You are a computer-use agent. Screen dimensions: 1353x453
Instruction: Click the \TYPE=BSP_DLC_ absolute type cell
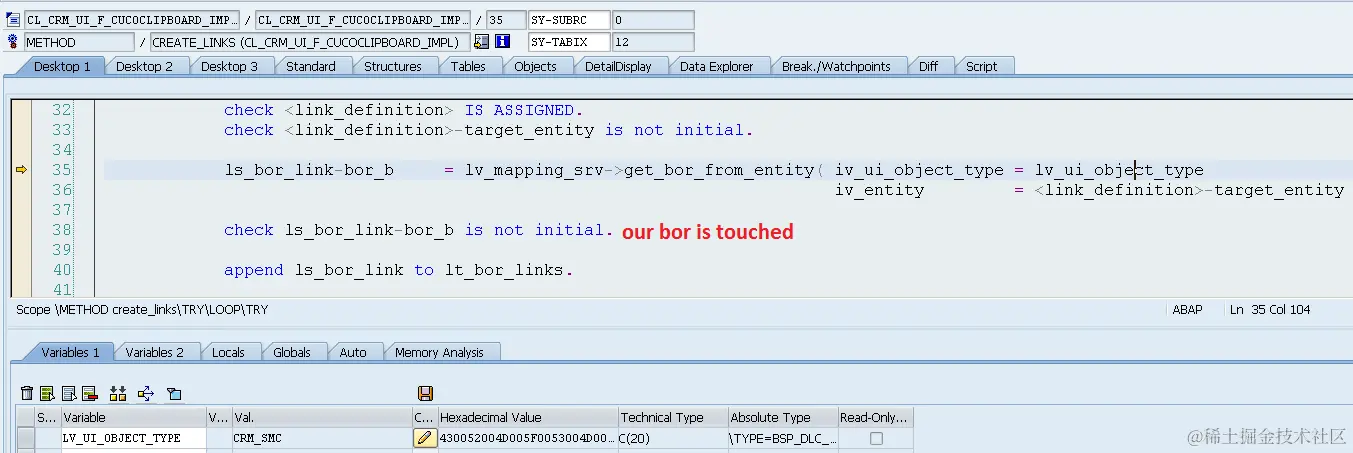[783, 438]
